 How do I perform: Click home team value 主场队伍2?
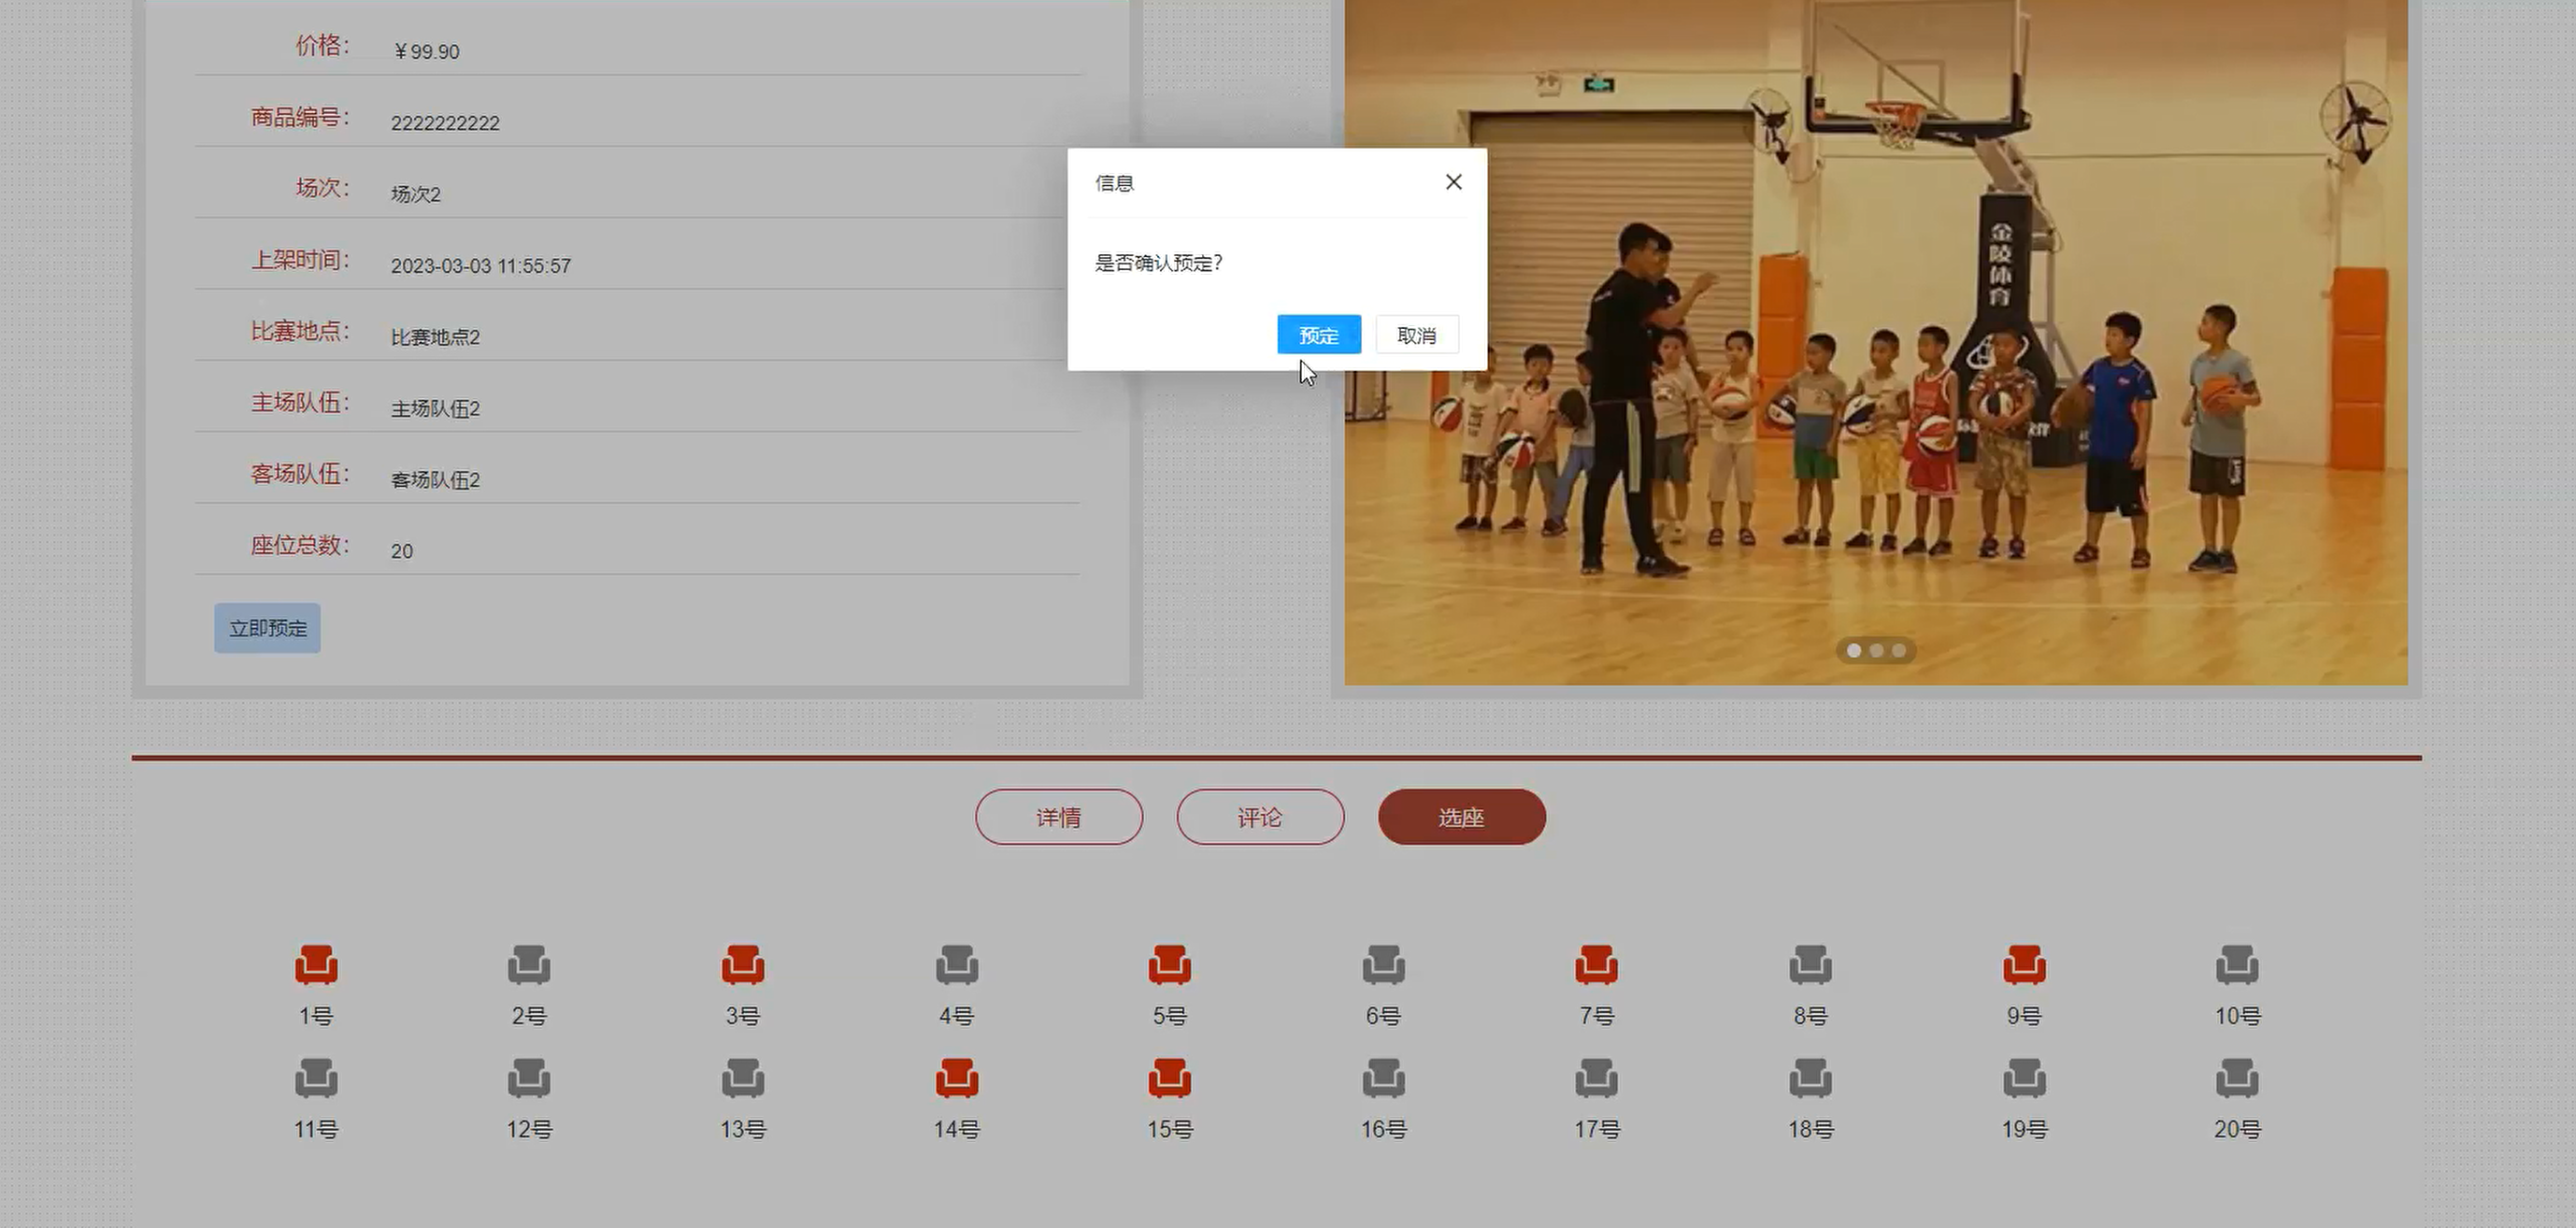[435, 408]
